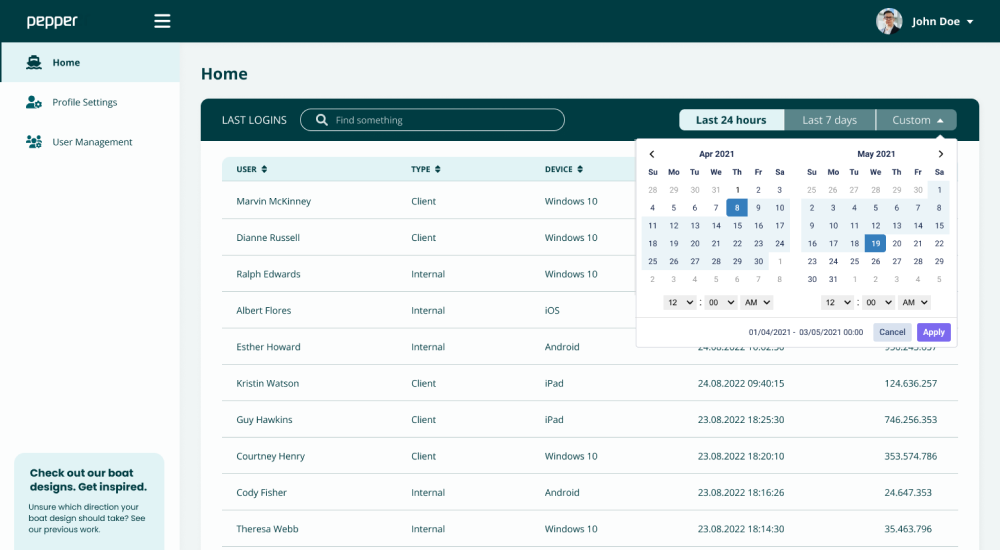Image resolution: width=1000 pixels, height=550 pixels.
Task: Cancel the date range selection
Action: pos(892,332)
